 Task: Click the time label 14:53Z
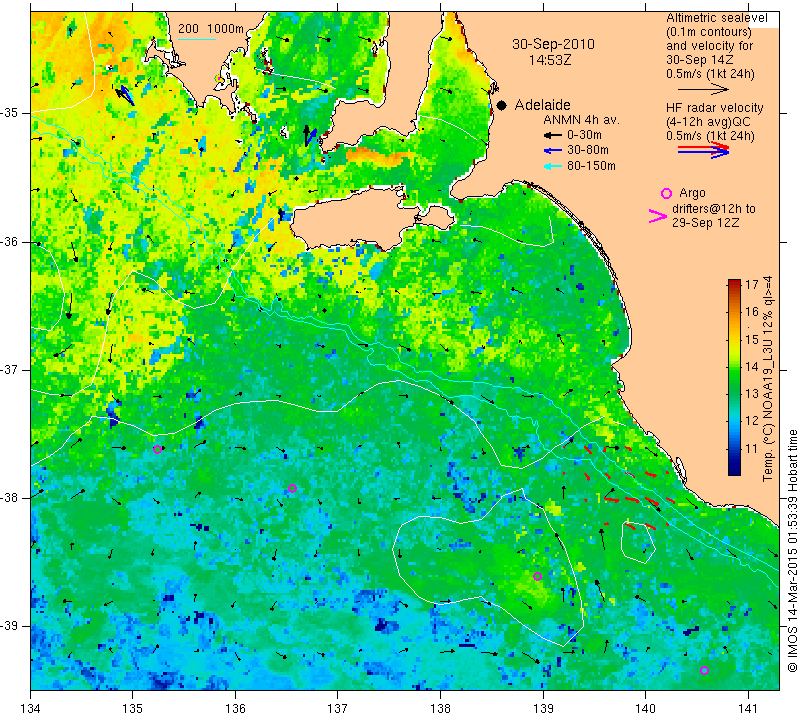[549, 60]
